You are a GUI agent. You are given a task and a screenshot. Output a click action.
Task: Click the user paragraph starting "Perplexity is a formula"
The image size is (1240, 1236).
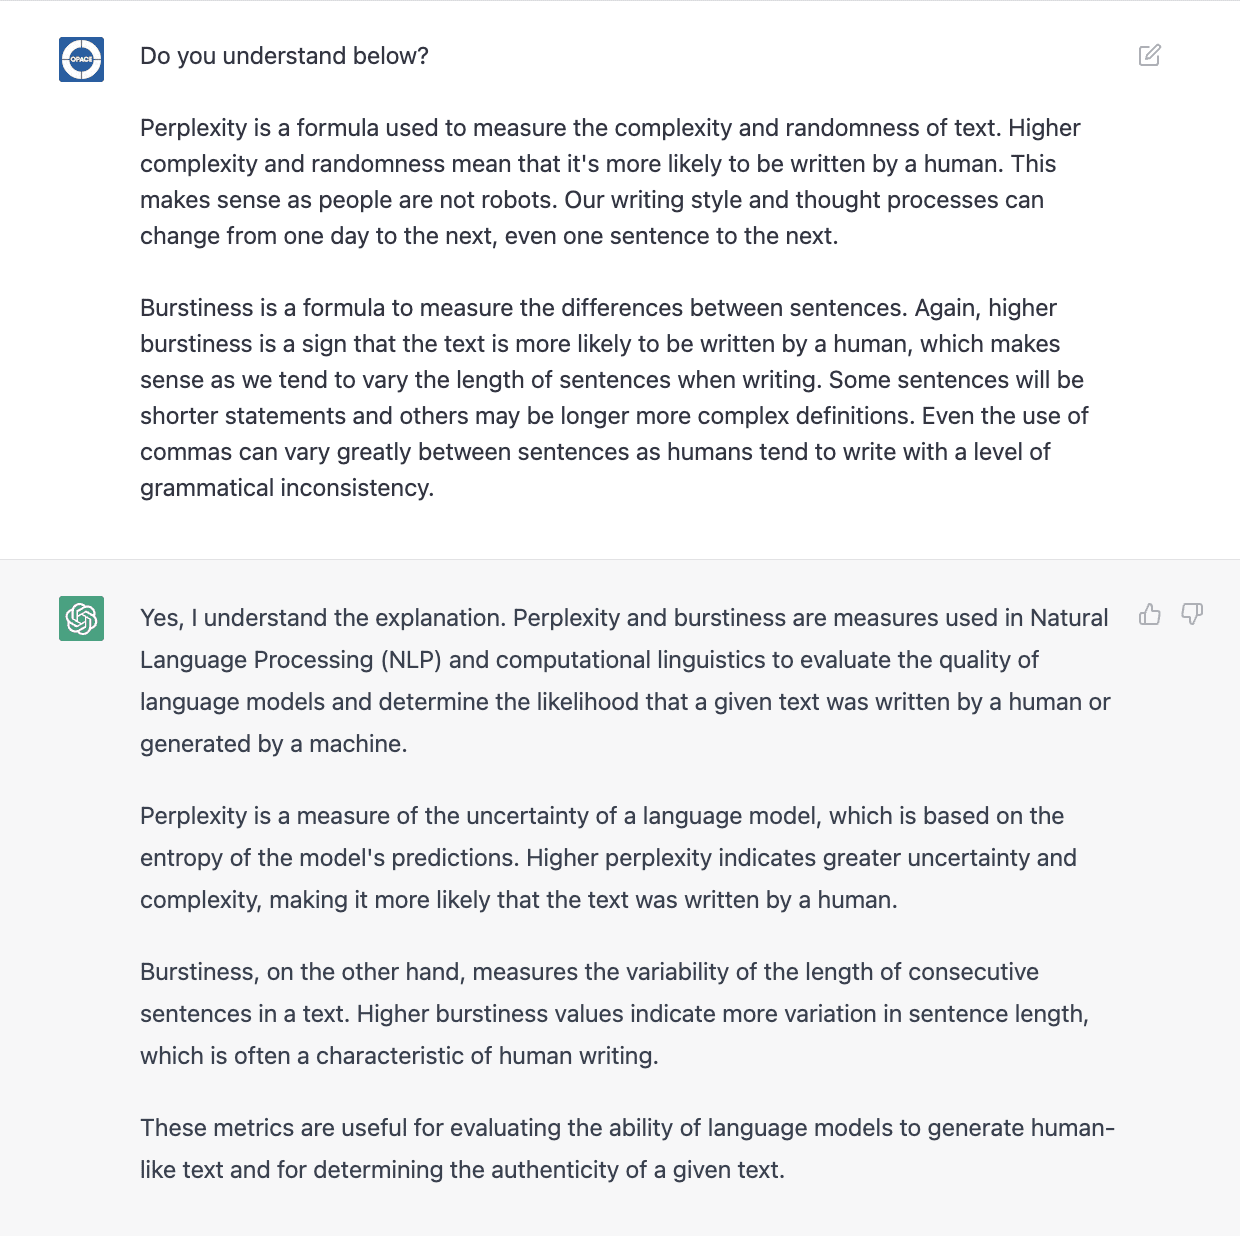click(x=610, y=182)
